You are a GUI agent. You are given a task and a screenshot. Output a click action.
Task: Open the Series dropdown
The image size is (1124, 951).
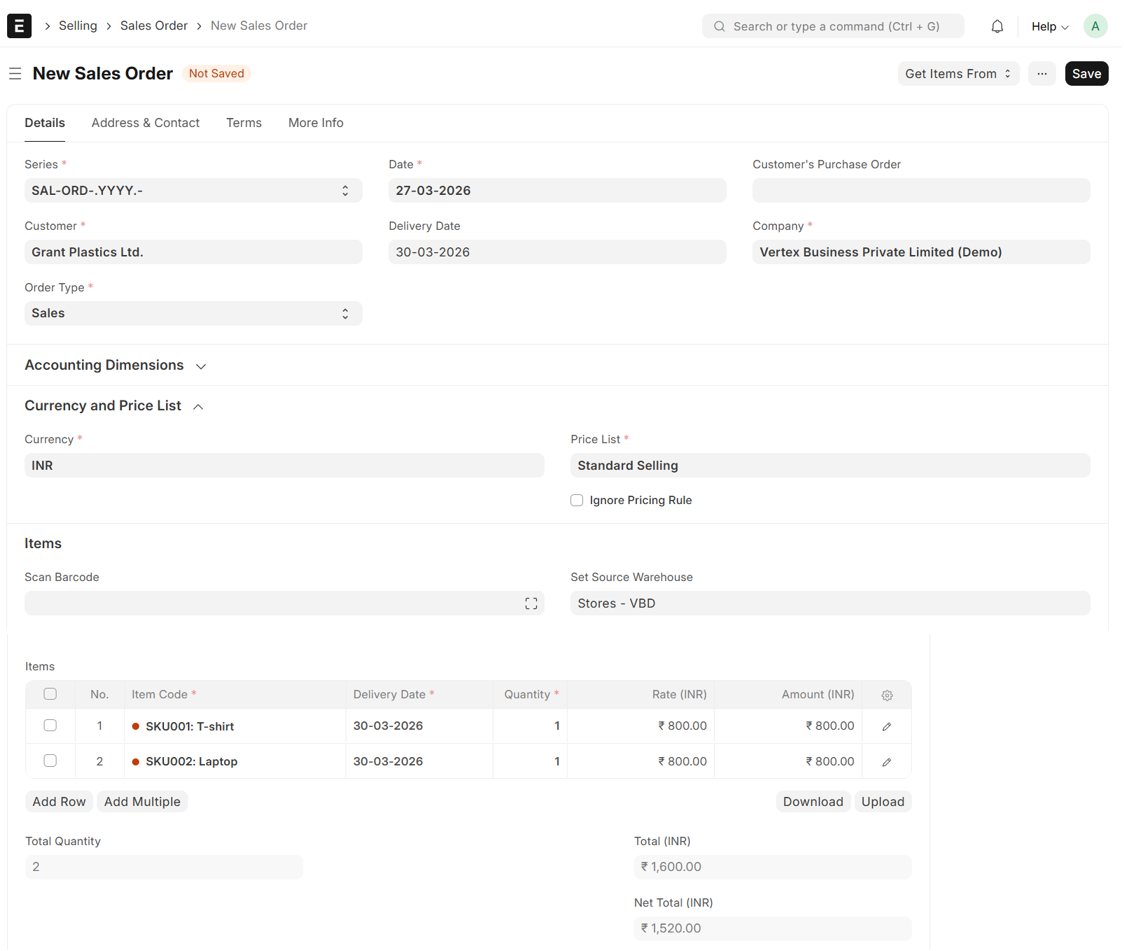193,191
